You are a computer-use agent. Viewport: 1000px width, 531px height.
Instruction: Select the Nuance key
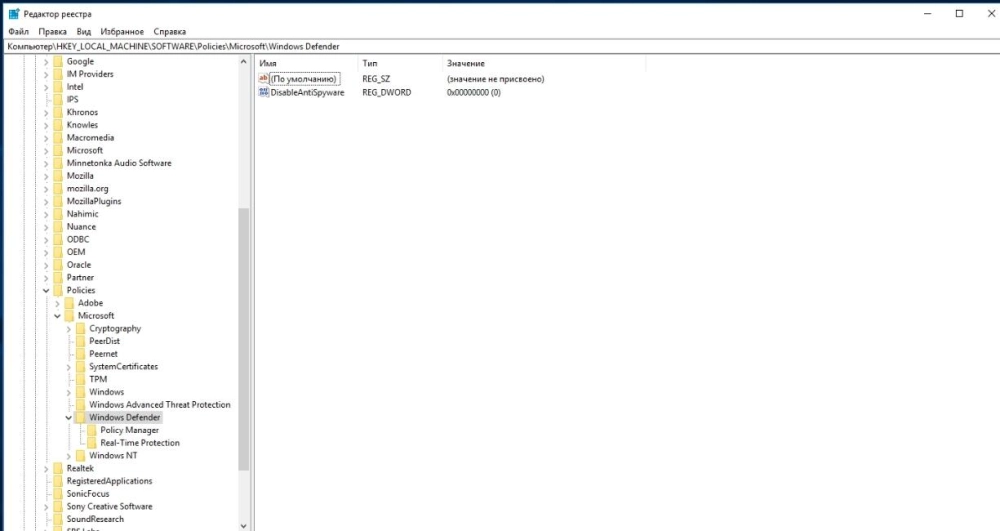click(x=81, y=227)
